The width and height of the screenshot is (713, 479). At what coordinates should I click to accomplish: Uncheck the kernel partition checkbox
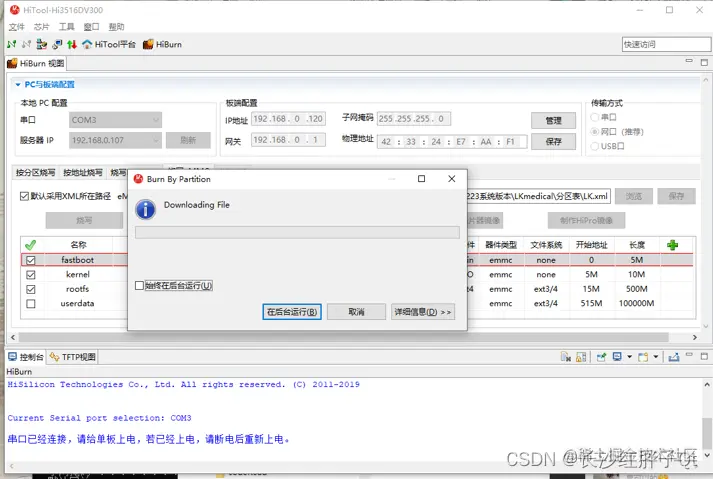30,275
